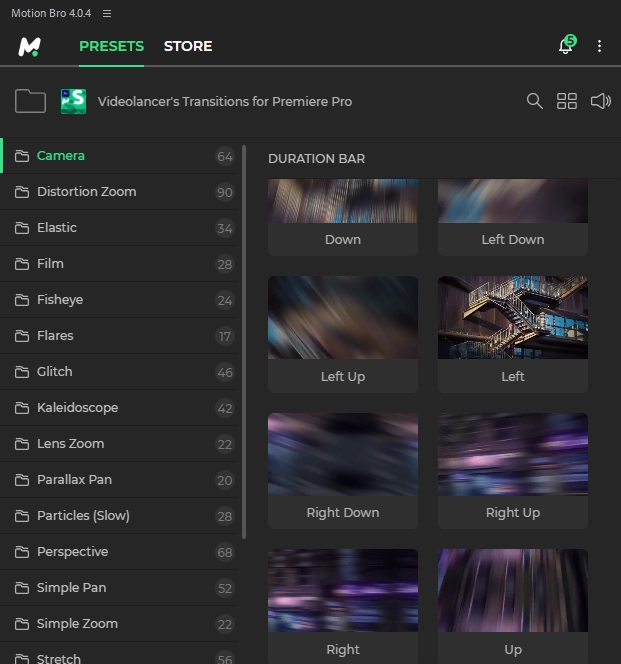Select the Particles (Slow) category
Screen dimensions: 621x664
tap(120, 516)
